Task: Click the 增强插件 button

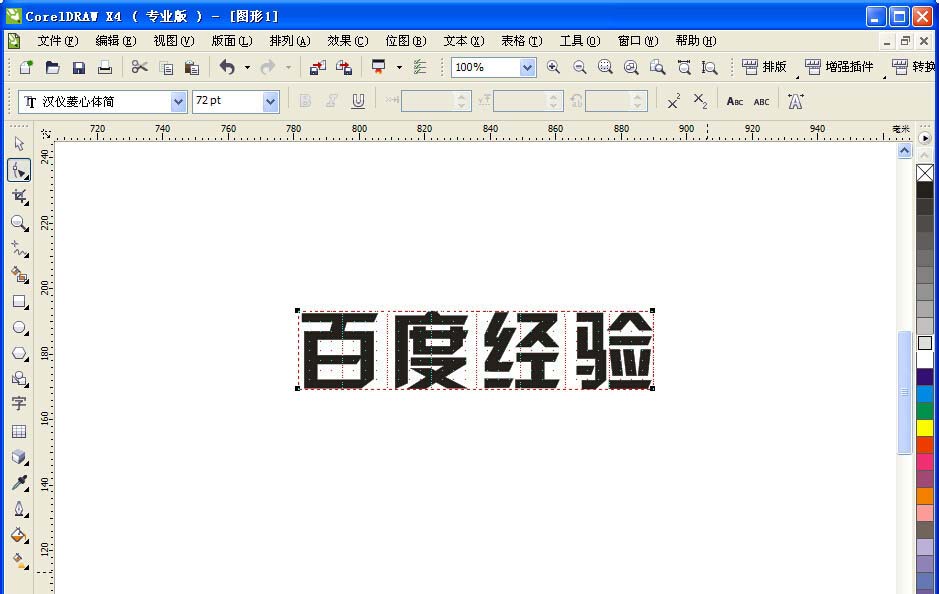Action: pos(839,67)
